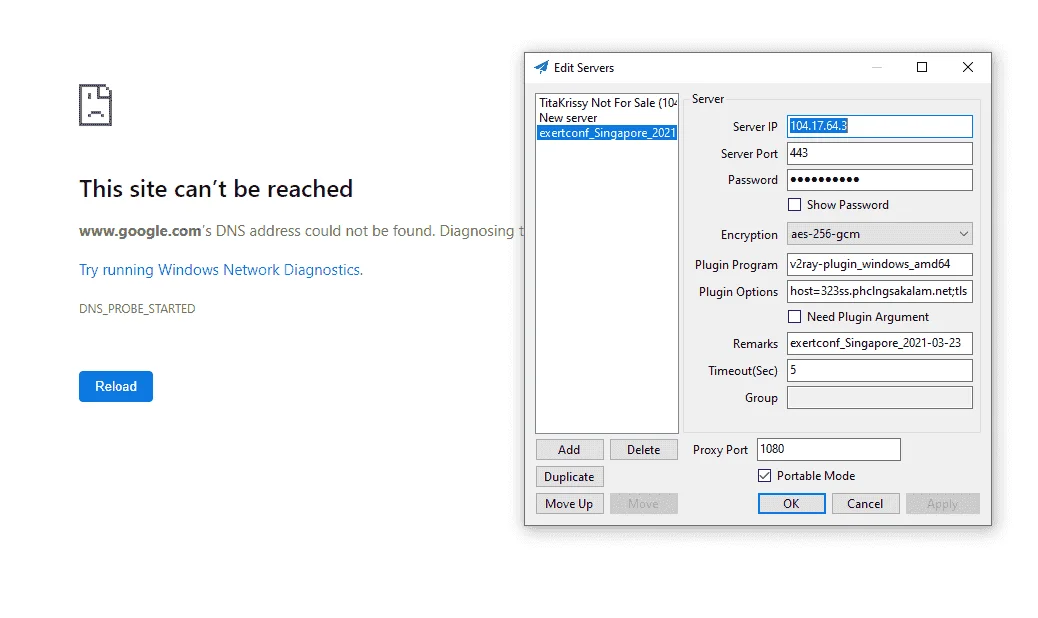This screenshot has width=1038, height=618.
Task: Click the Cancel button
Action: pyautogui.click(x=865, y=504)
